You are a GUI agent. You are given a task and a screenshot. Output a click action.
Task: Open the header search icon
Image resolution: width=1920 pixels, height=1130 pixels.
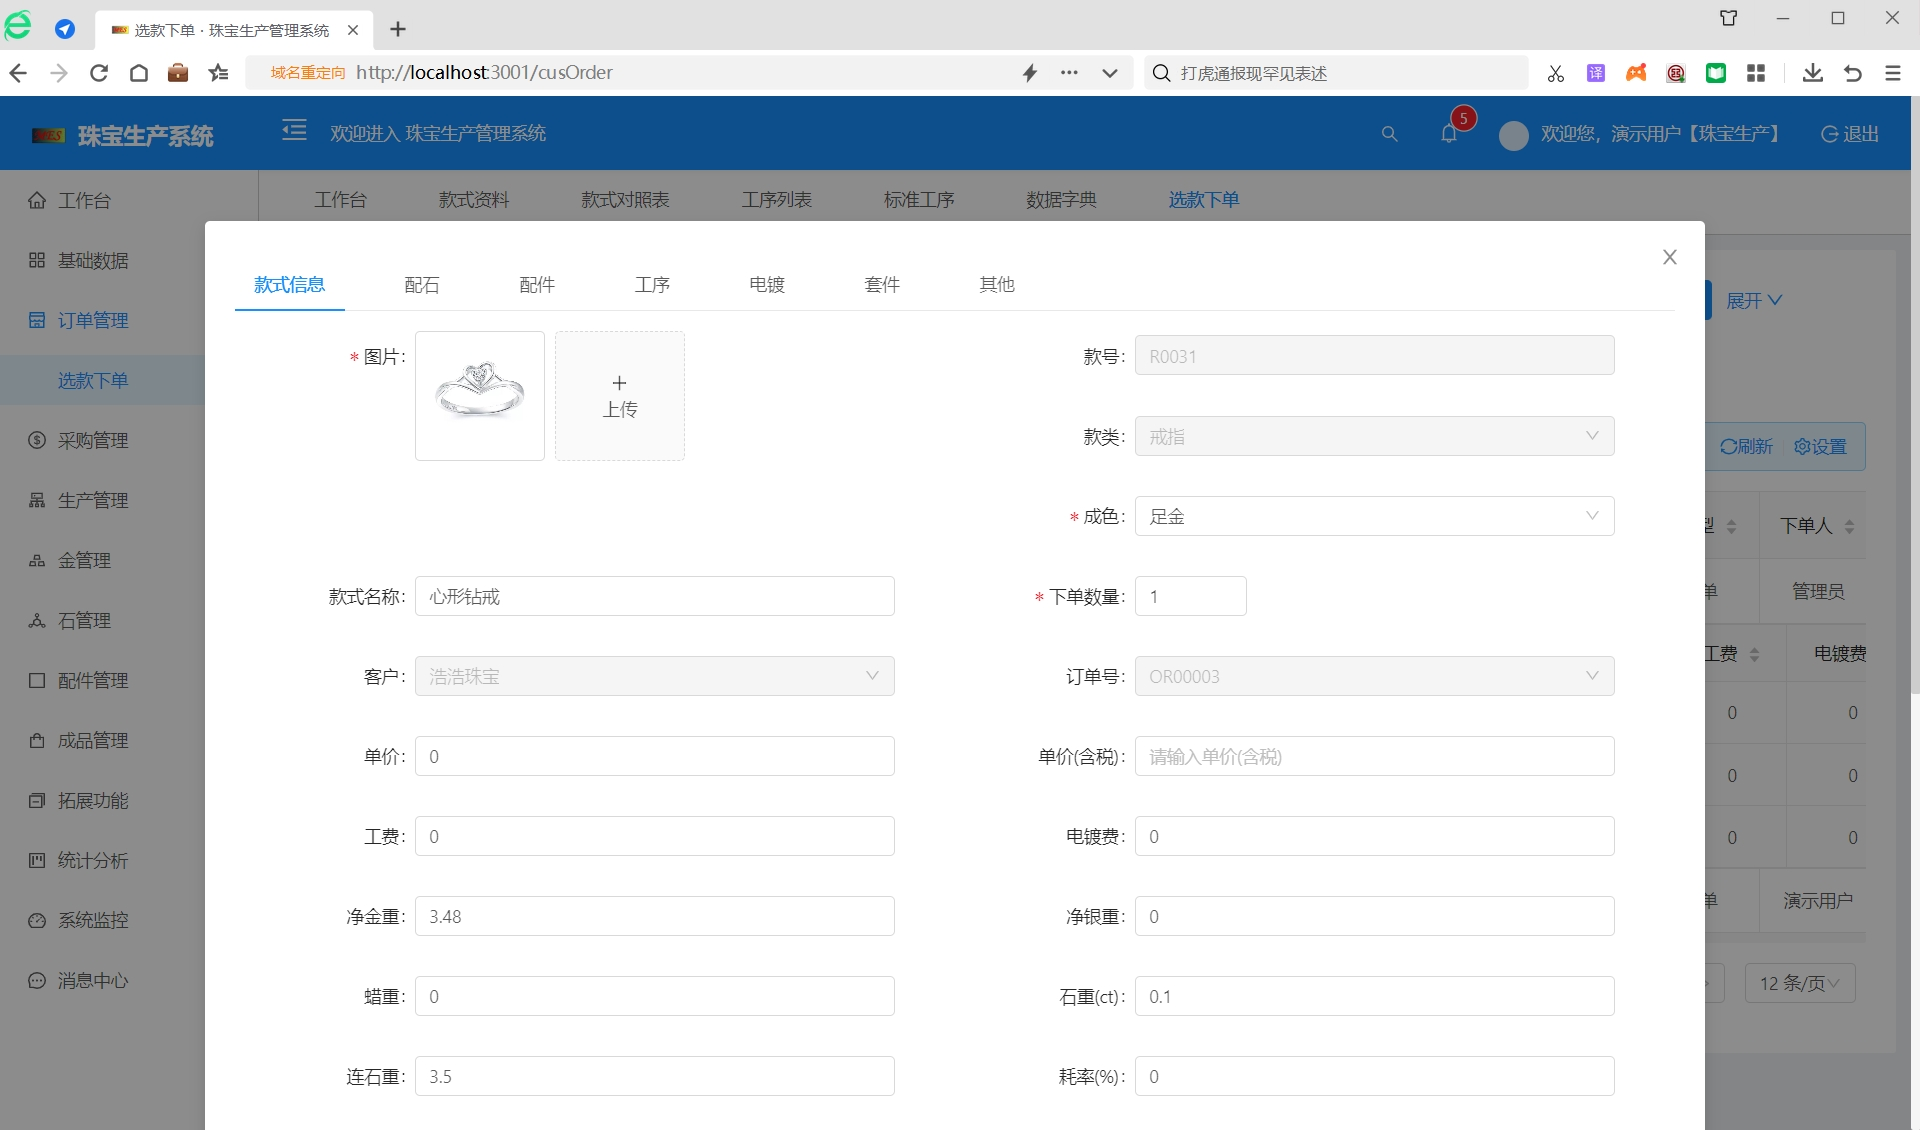pos(1389,134)
